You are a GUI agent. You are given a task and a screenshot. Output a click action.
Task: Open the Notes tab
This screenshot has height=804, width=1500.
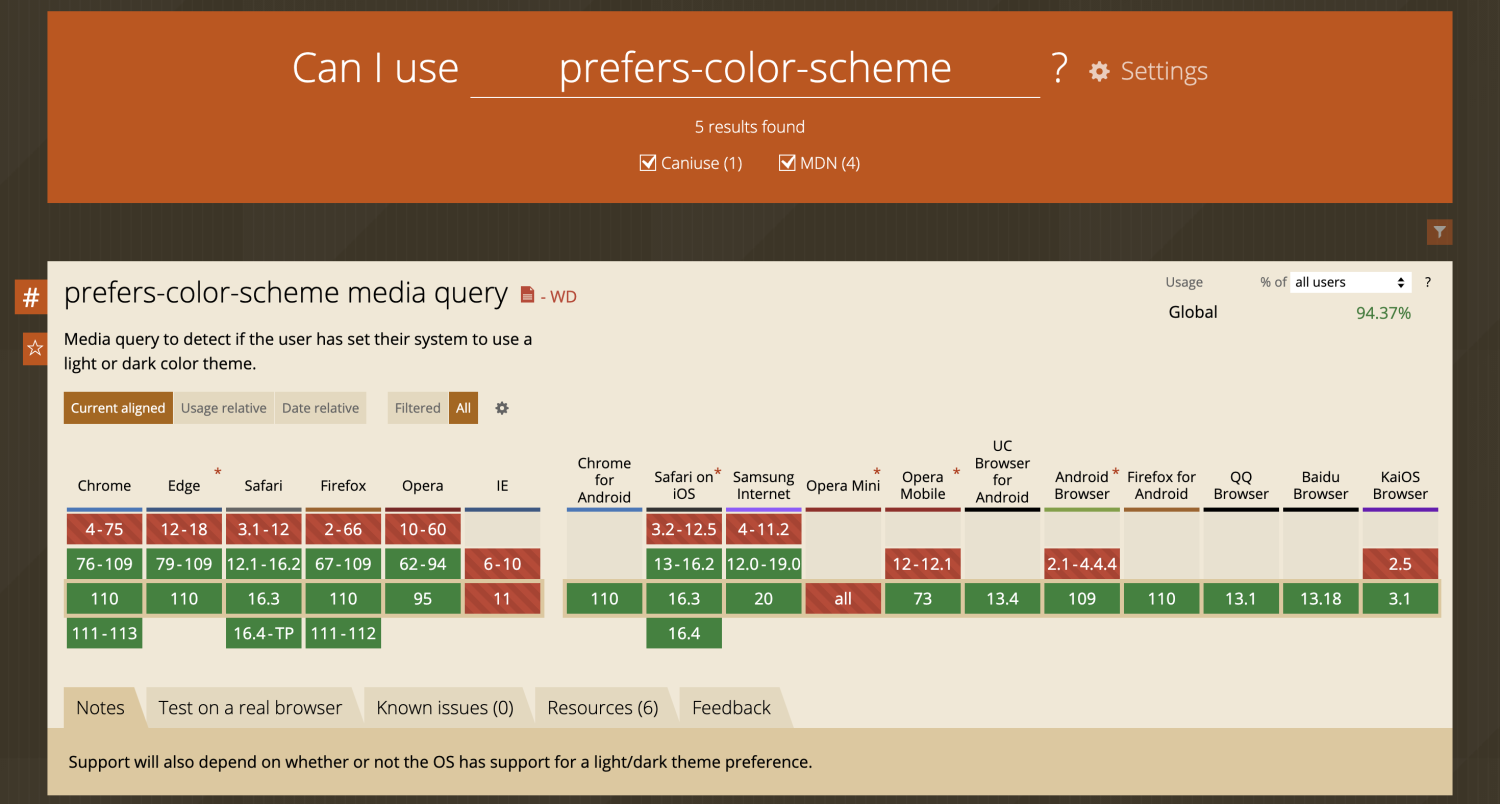(100, 708)
